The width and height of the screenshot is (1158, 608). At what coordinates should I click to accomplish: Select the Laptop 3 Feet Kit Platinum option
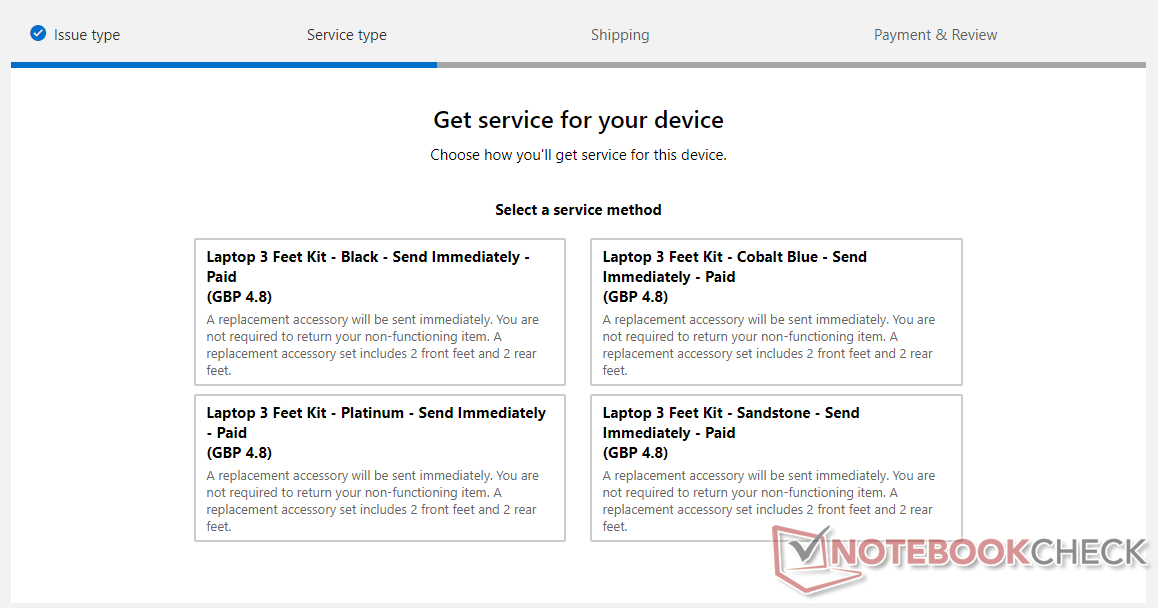380,468
